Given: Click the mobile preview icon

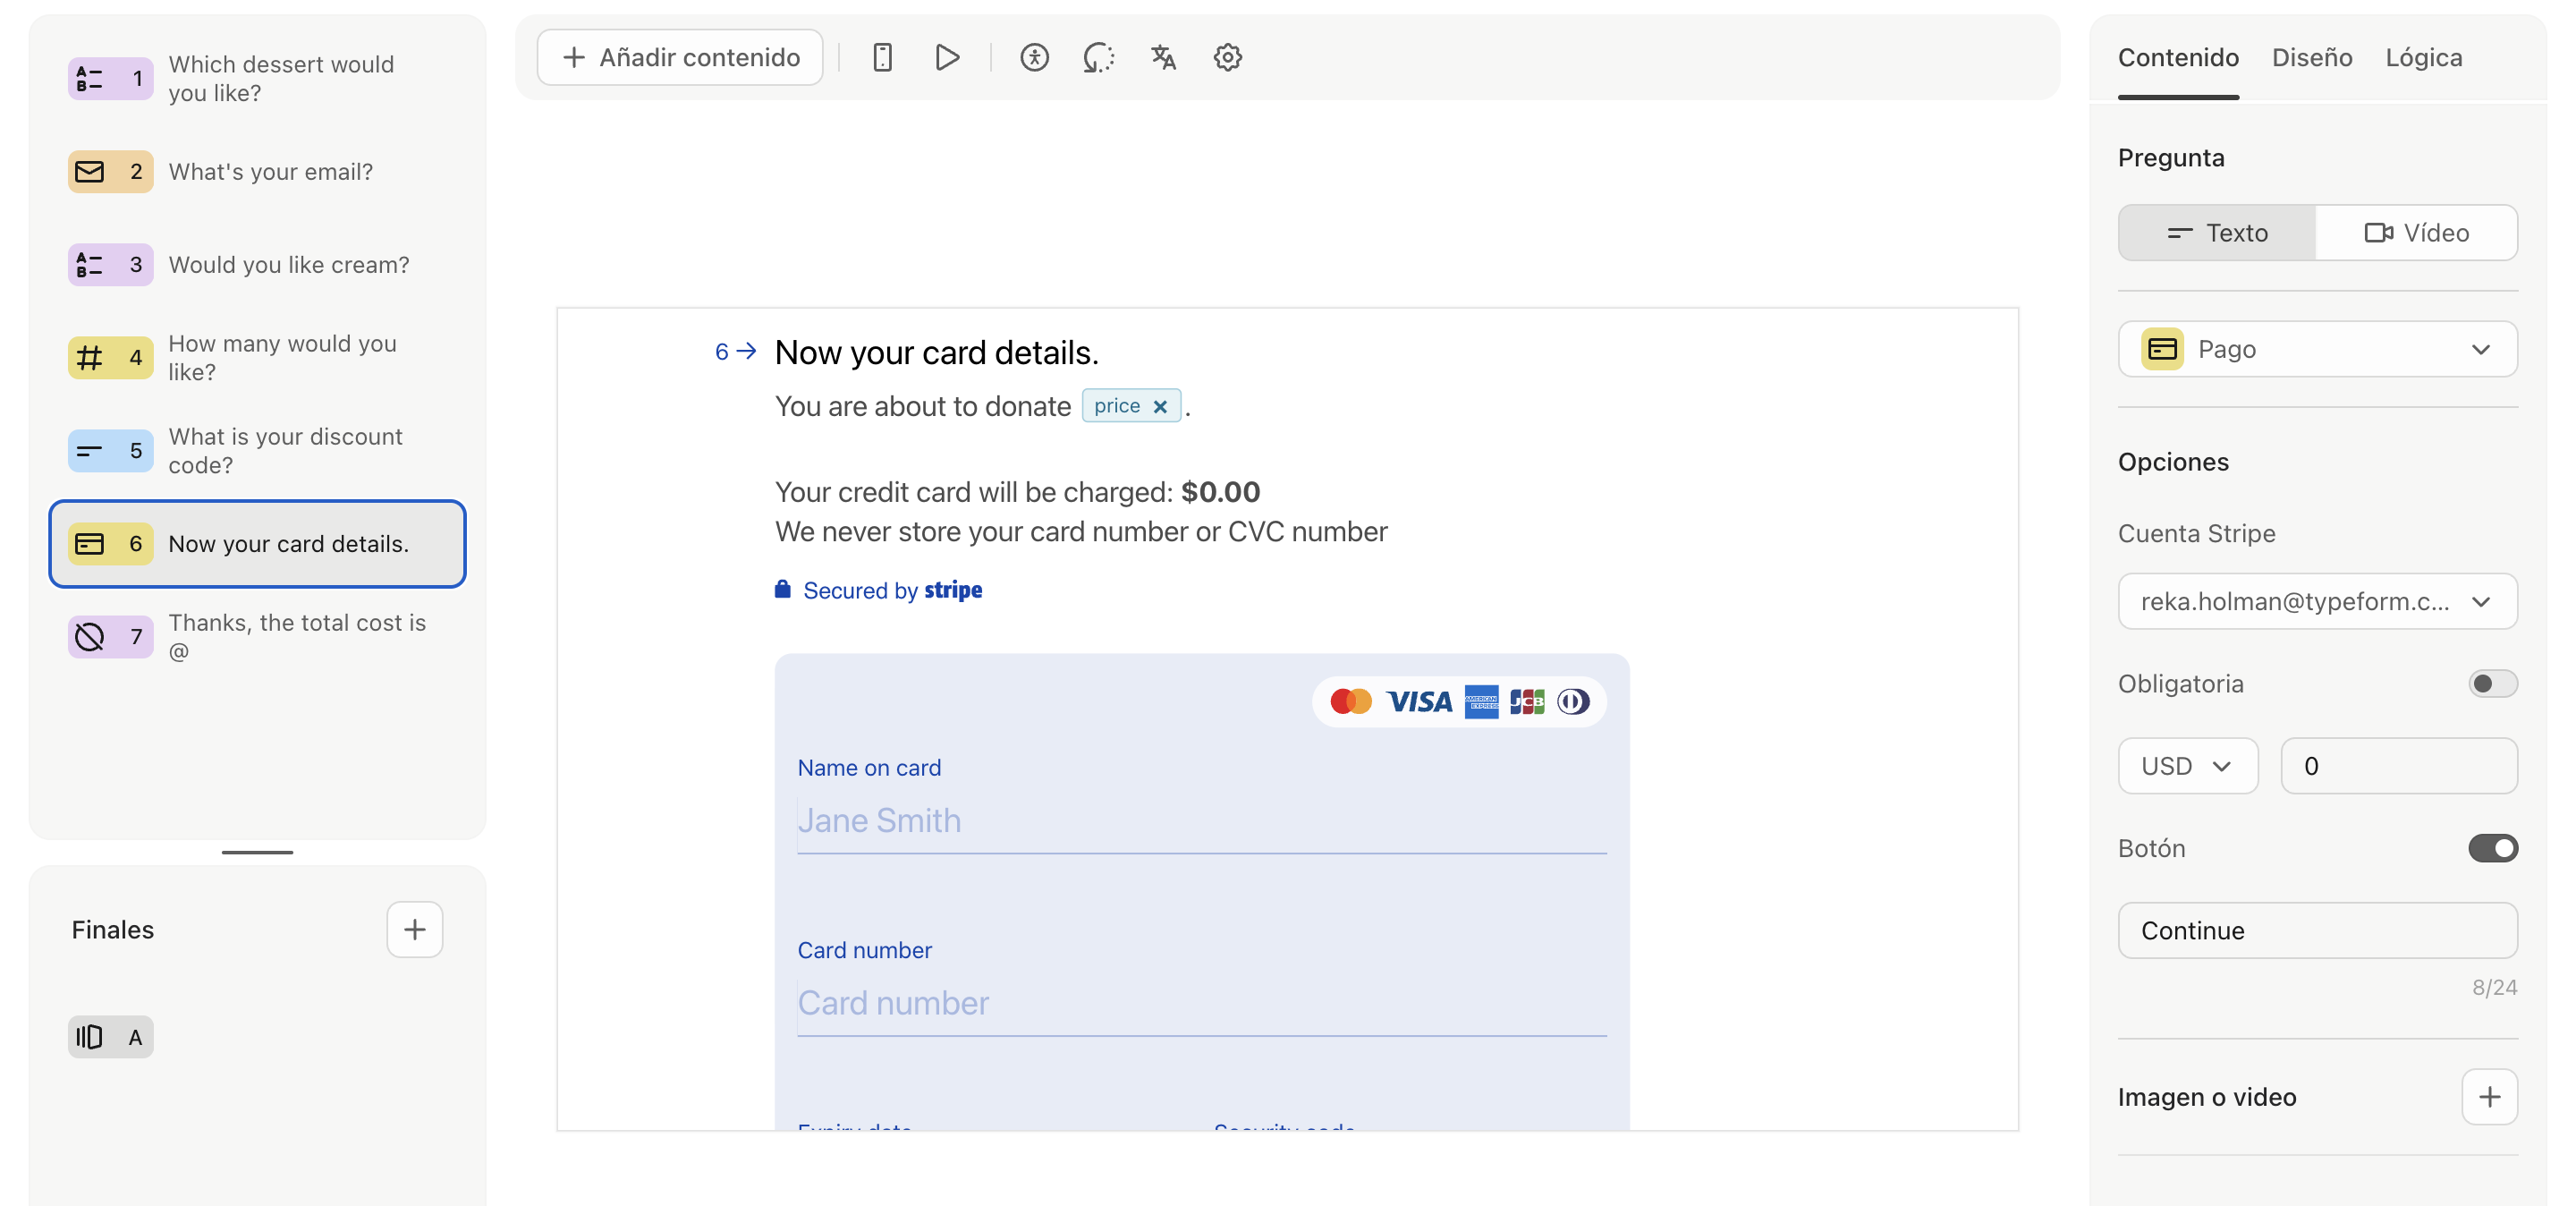Looking at the screenshot, I should [x=881, y=57].
